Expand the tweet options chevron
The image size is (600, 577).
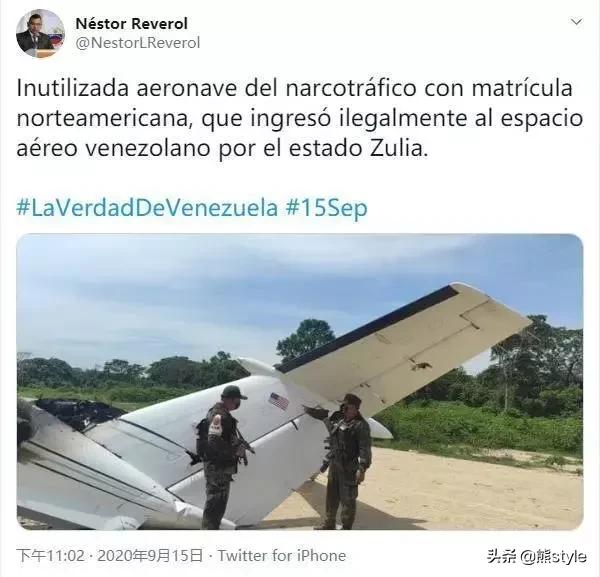(x=576, y=22)
